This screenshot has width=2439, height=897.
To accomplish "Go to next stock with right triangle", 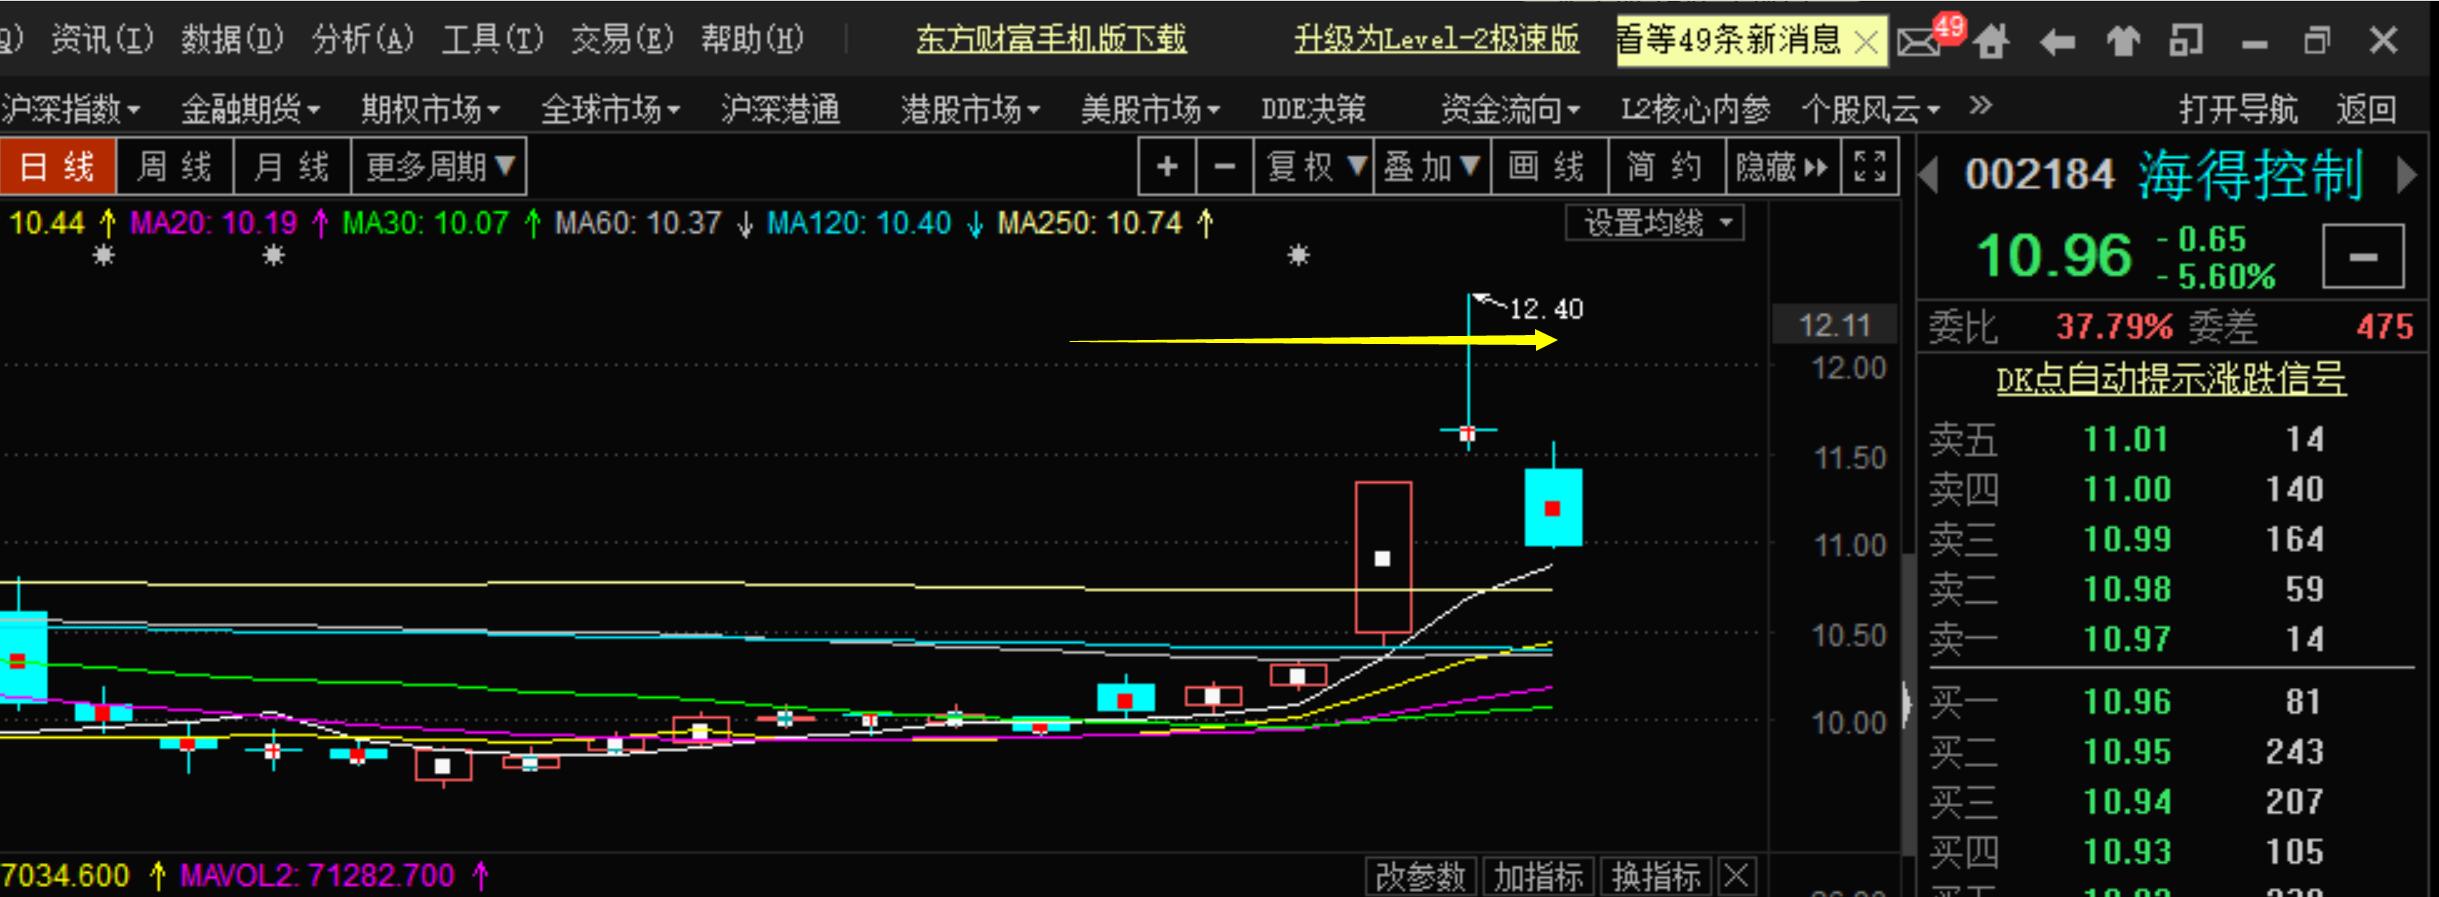I will click(2408, 176).
